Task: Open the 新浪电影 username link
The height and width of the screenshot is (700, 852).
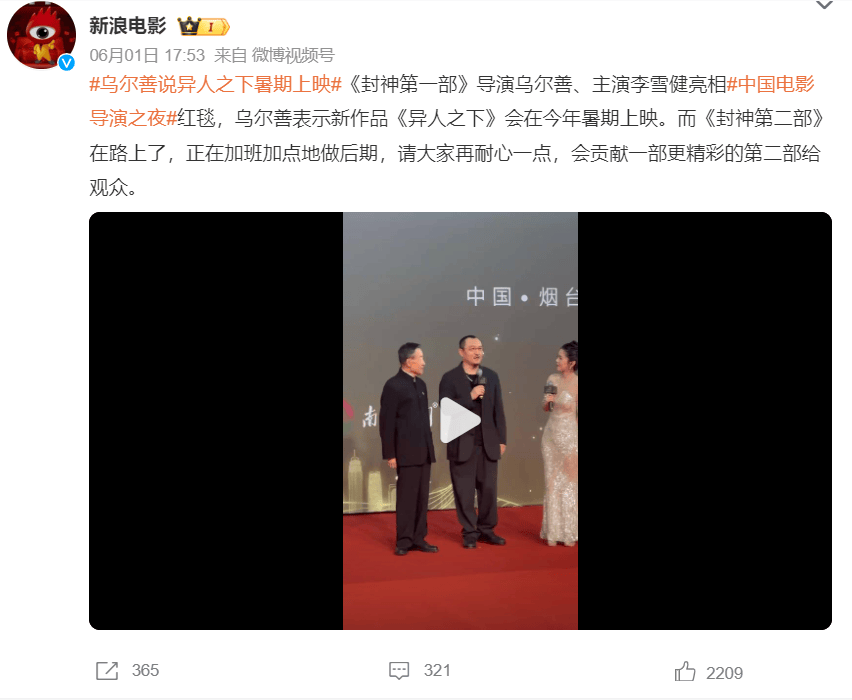Action: (128, 26)
